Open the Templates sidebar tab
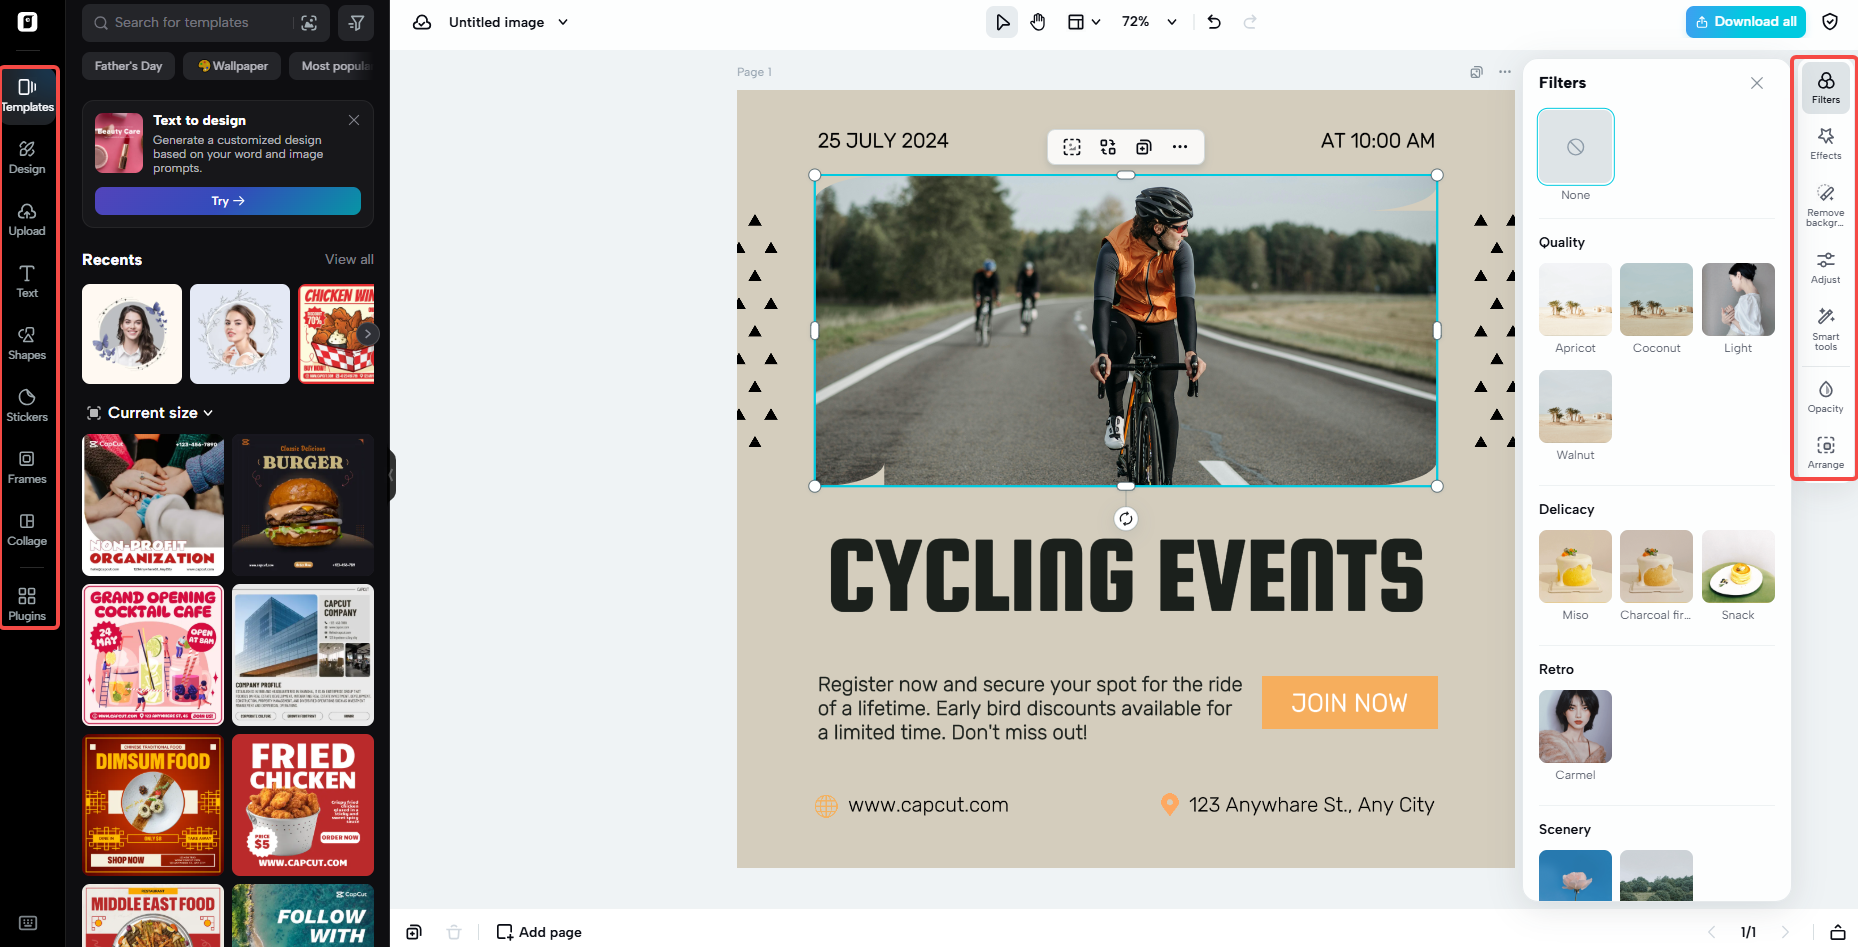The image size is (1858, 947). pyautogui.click(x=28, y=95)
